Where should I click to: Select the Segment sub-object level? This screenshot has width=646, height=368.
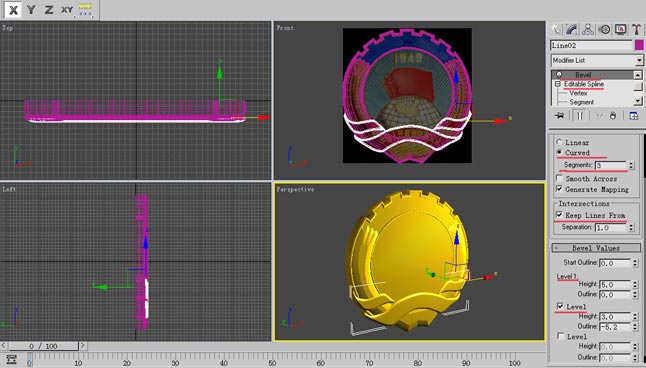point(581,102)
